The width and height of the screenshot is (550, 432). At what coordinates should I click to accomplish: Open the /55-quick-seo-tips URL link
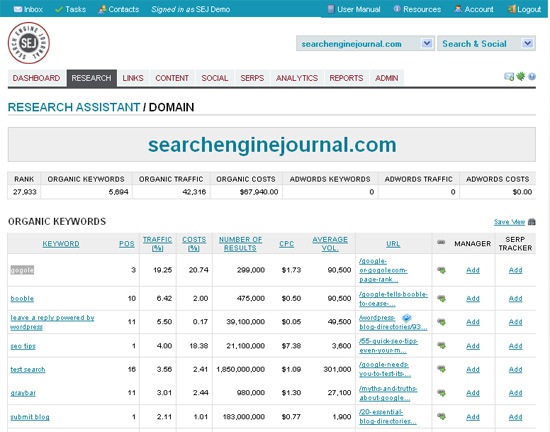(388, 346)
